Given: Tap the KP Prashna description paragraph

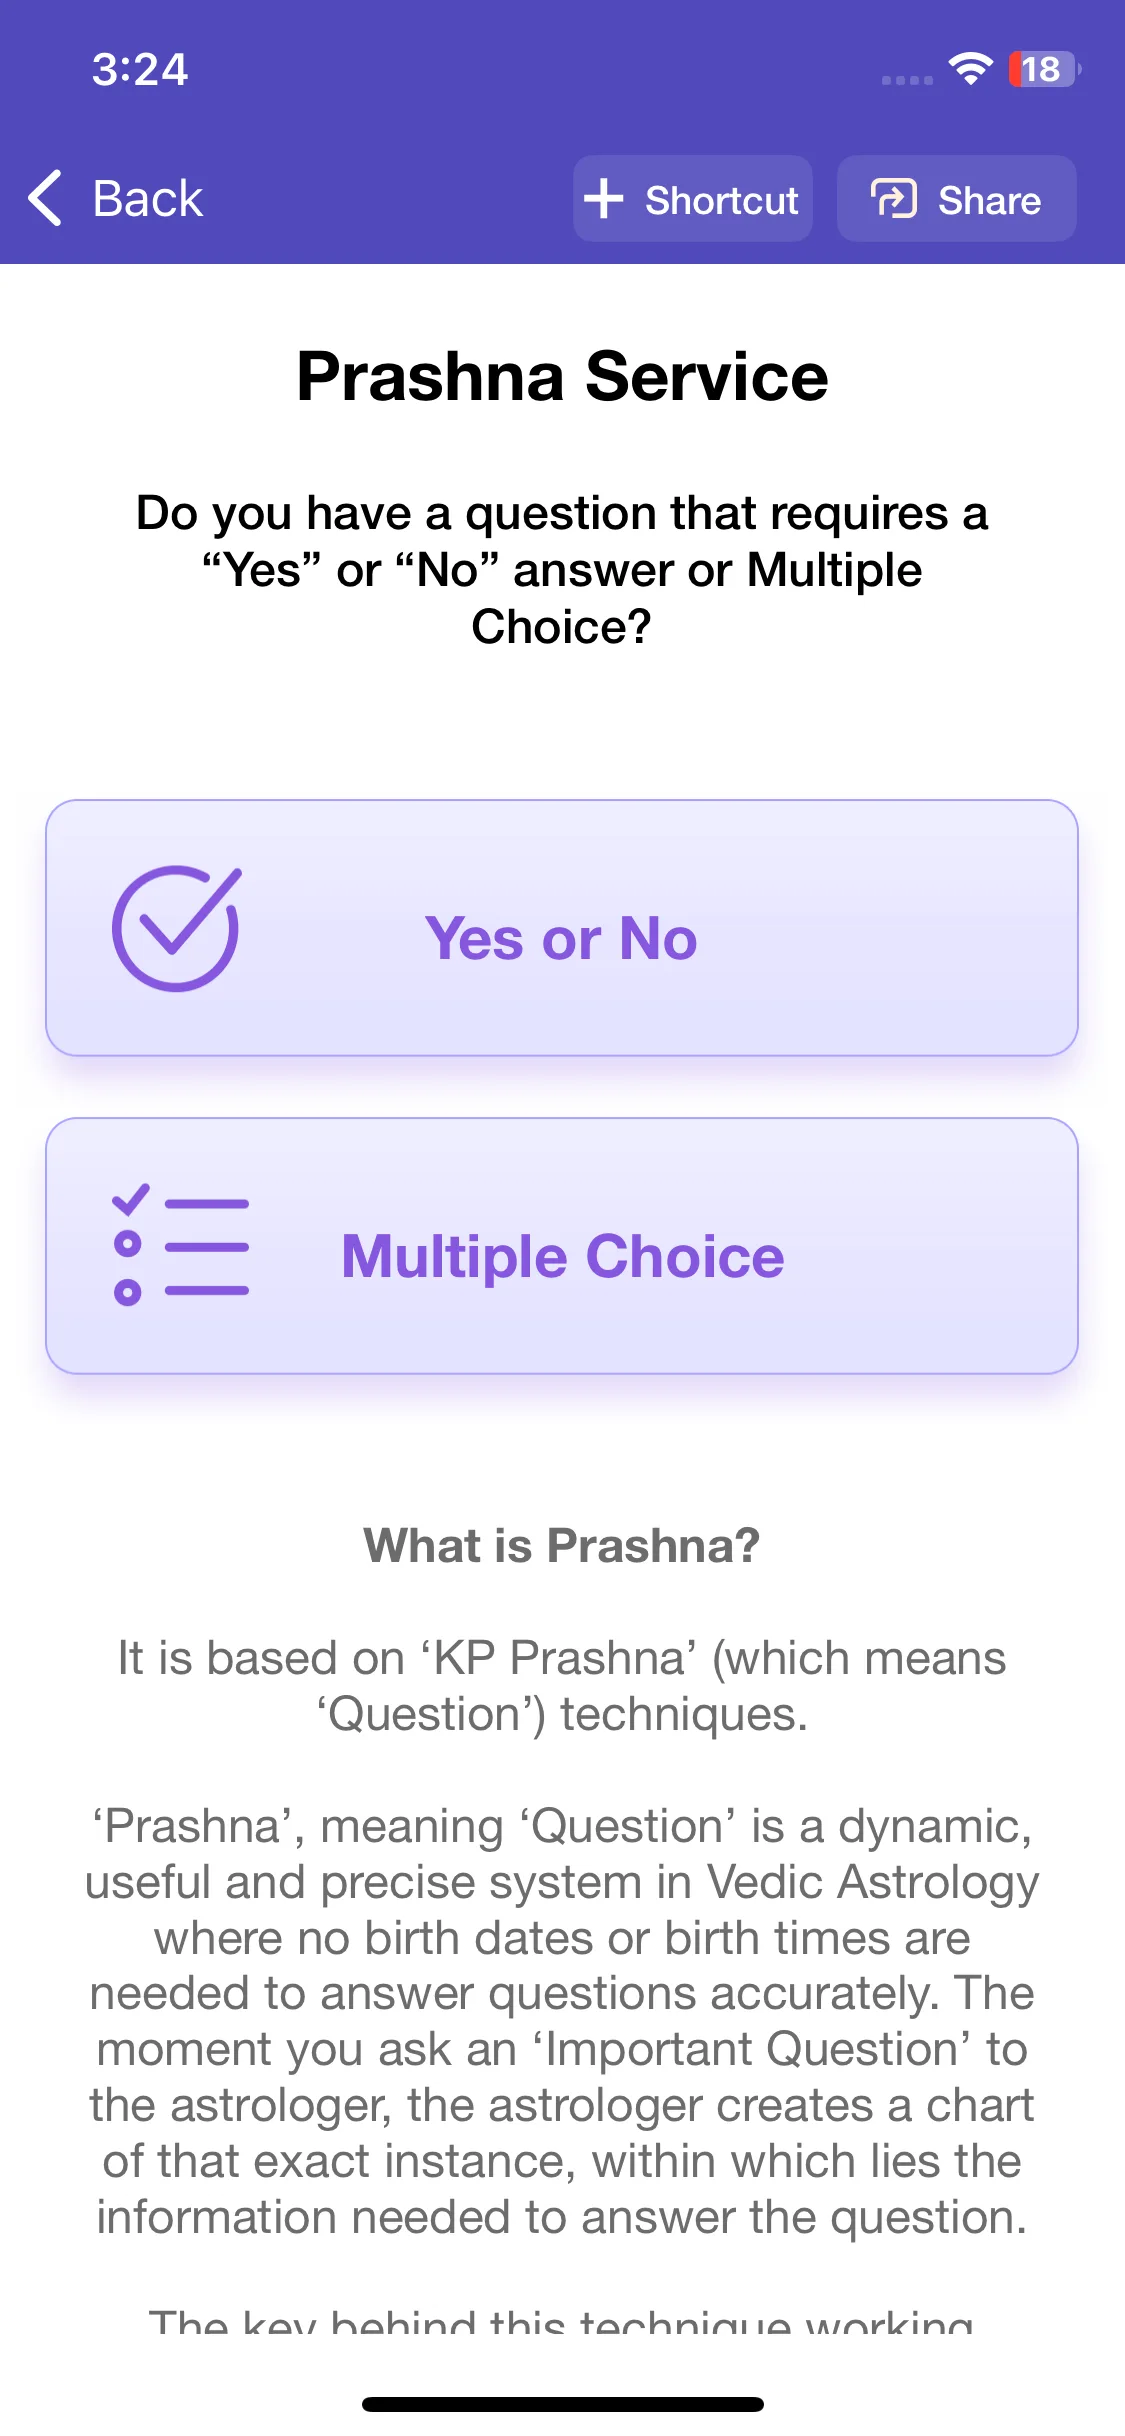Looking at the screenshot, I should 562,1686.
